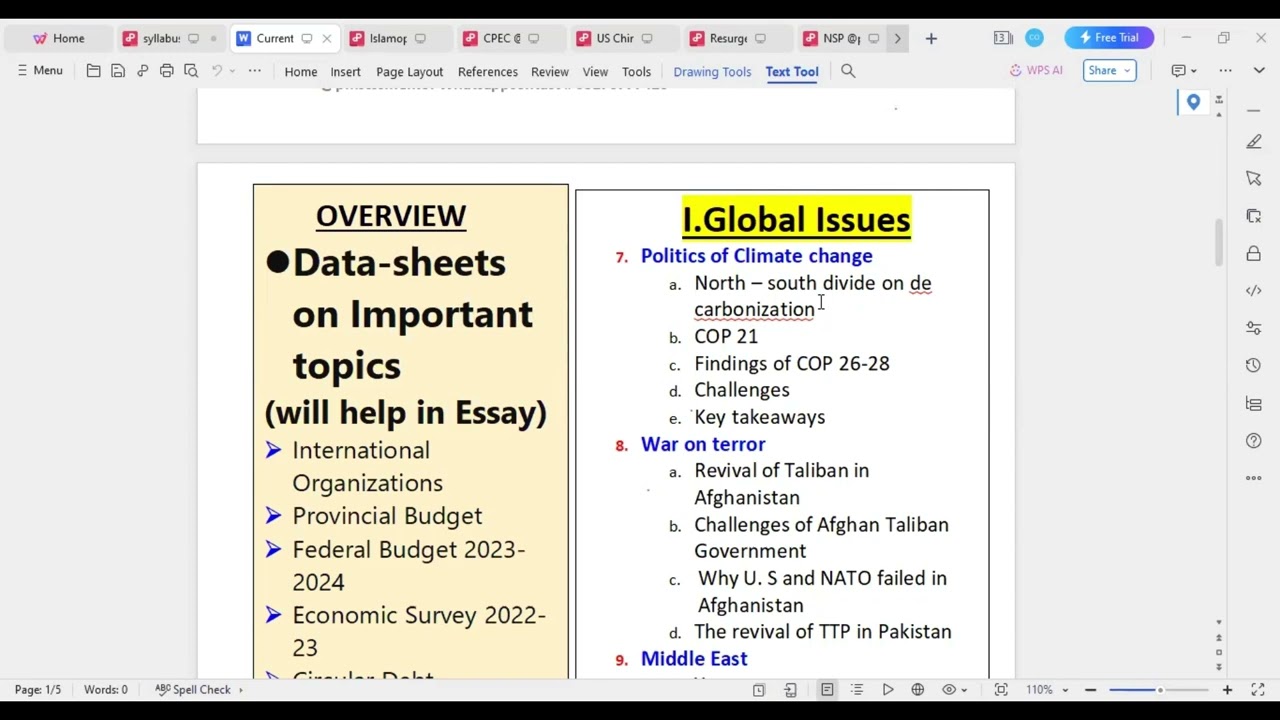The width and height of the screenshot is (1280, 720).
Task: Expand the undo history dropdown arrow
Action: (x=232, y=71)
